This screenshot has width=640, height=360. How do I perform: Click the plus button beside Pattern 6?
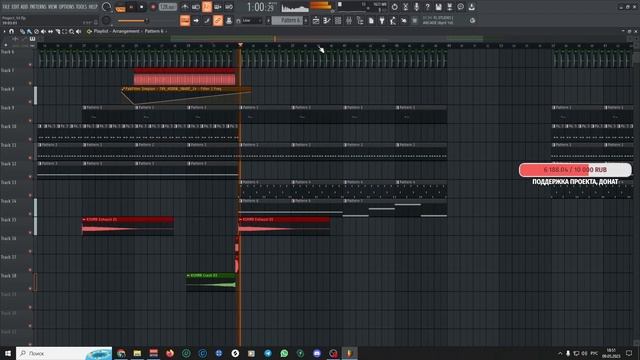point(306,20)
